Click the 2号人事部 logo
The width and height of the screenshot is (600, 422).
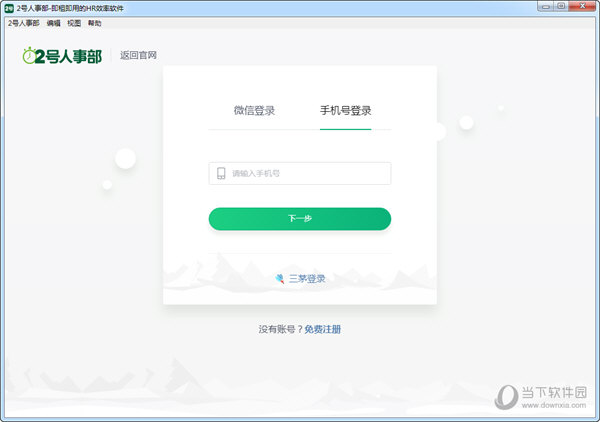[62, 56]
